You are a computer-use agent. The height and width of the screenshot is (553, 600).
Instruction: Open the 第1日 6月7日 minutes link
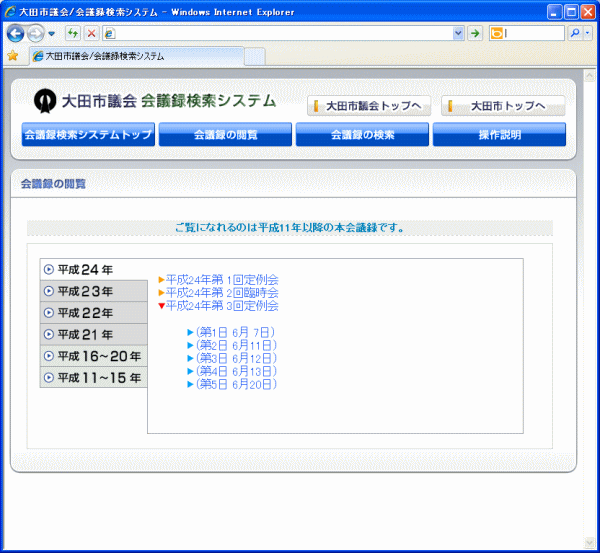click(x=232, y=332)
